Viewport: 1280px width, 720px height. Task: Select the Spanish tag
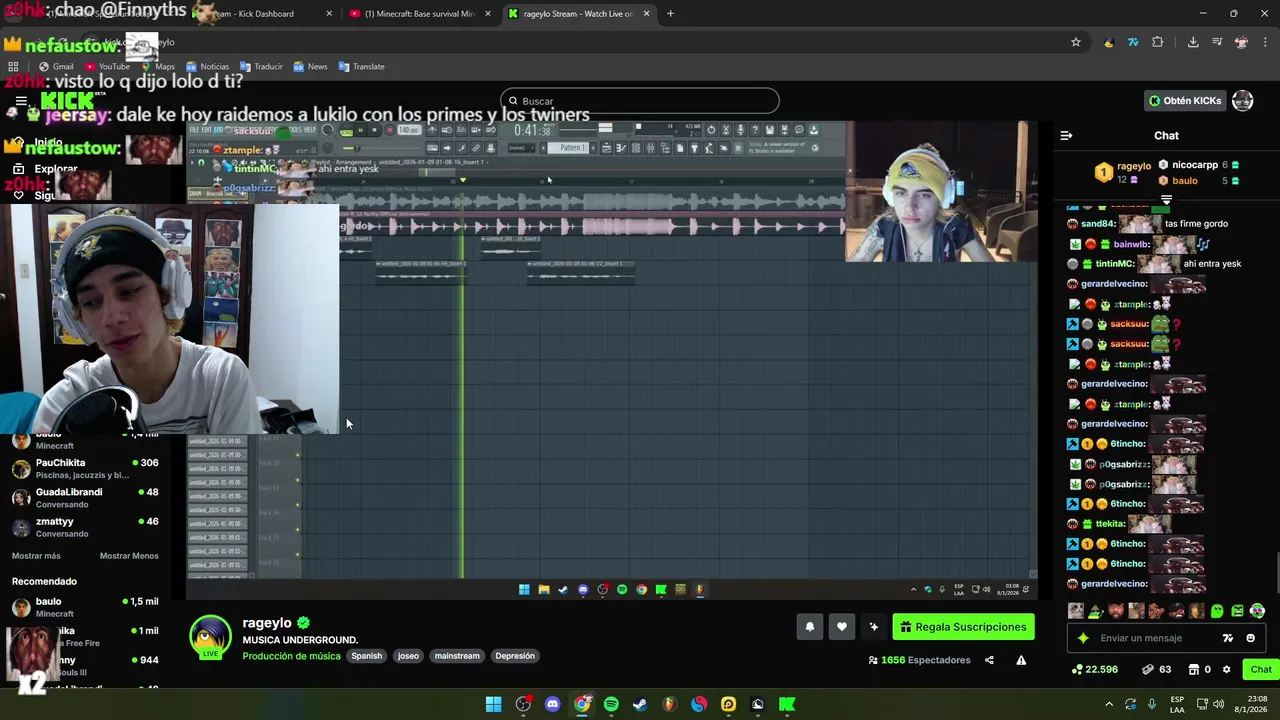click(x=366, y=656)
